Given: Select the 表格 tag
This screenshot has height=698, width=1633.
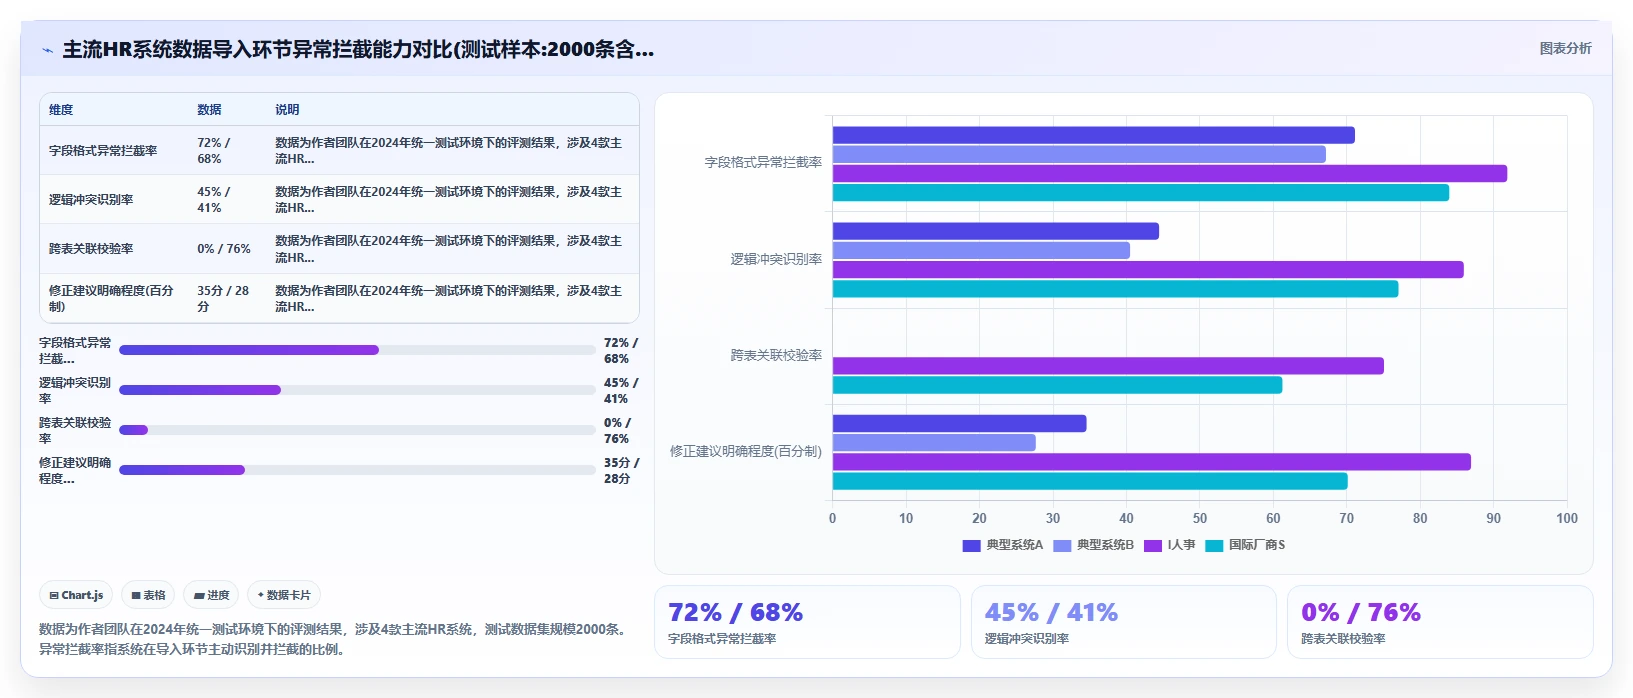Looking at the screenshot, I should point(148,595).
